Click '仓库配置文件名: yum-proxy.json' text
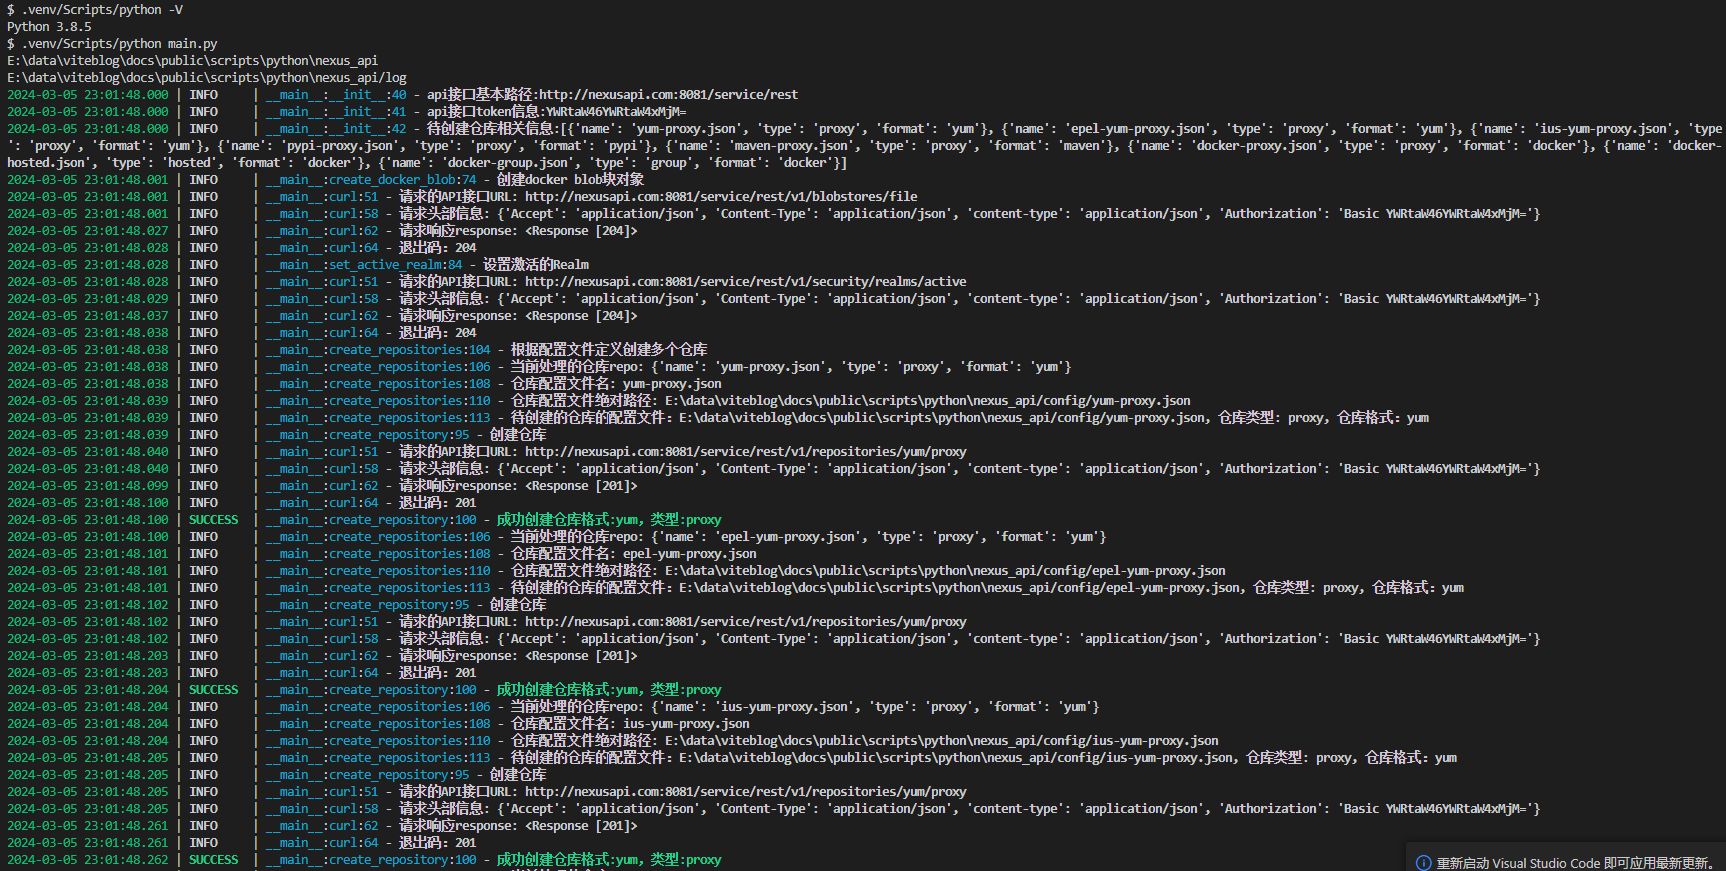Screen dimensions: 1726x871 click(616, 384)
